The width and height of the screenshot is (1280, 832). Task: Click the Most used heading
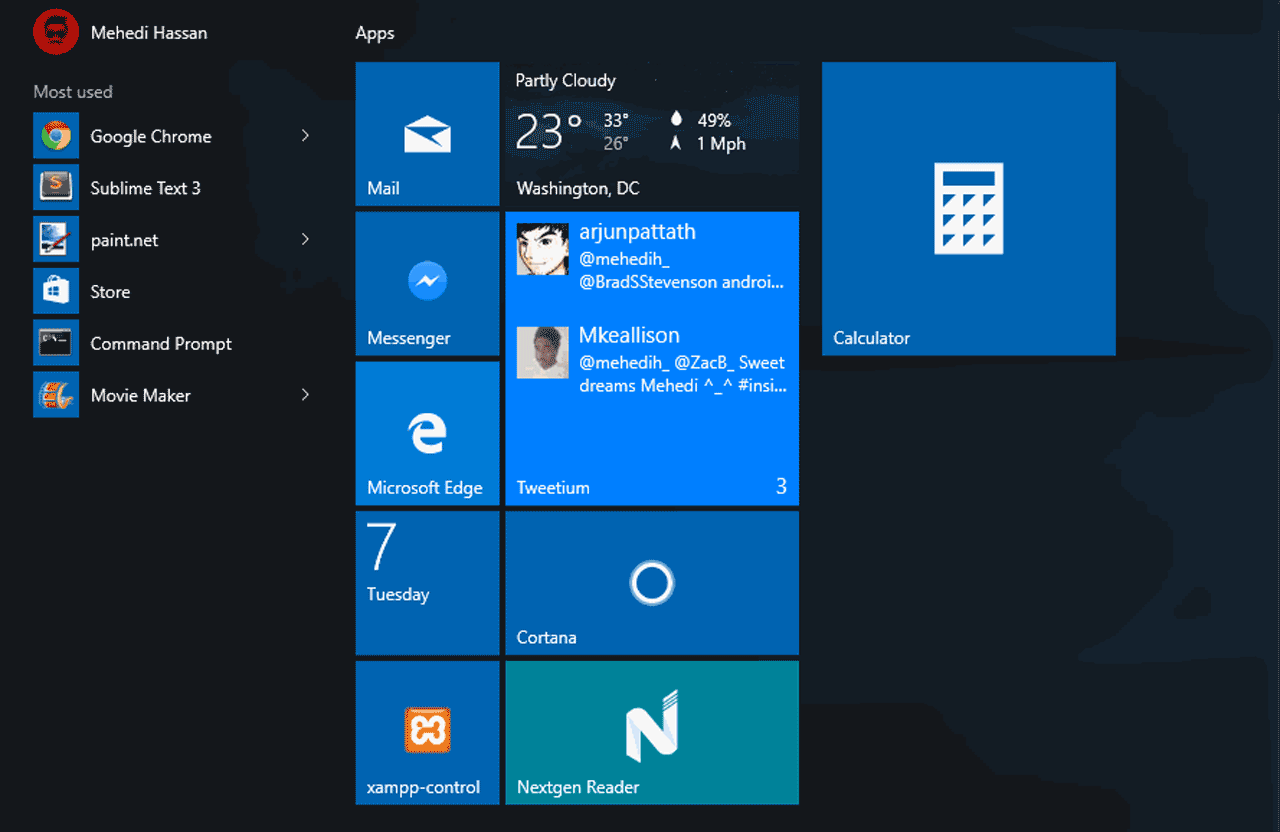pos(73,92)
